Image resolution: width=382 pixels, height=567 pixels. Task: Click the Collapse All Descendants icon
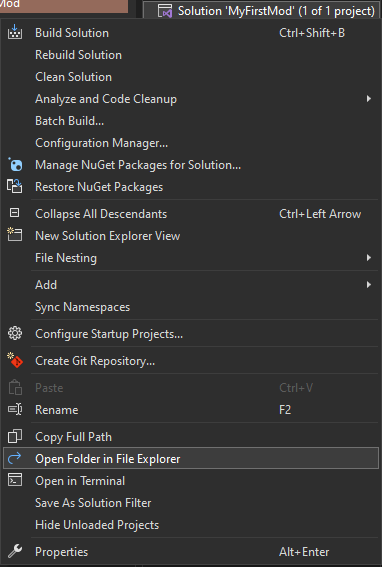(14, 213)
